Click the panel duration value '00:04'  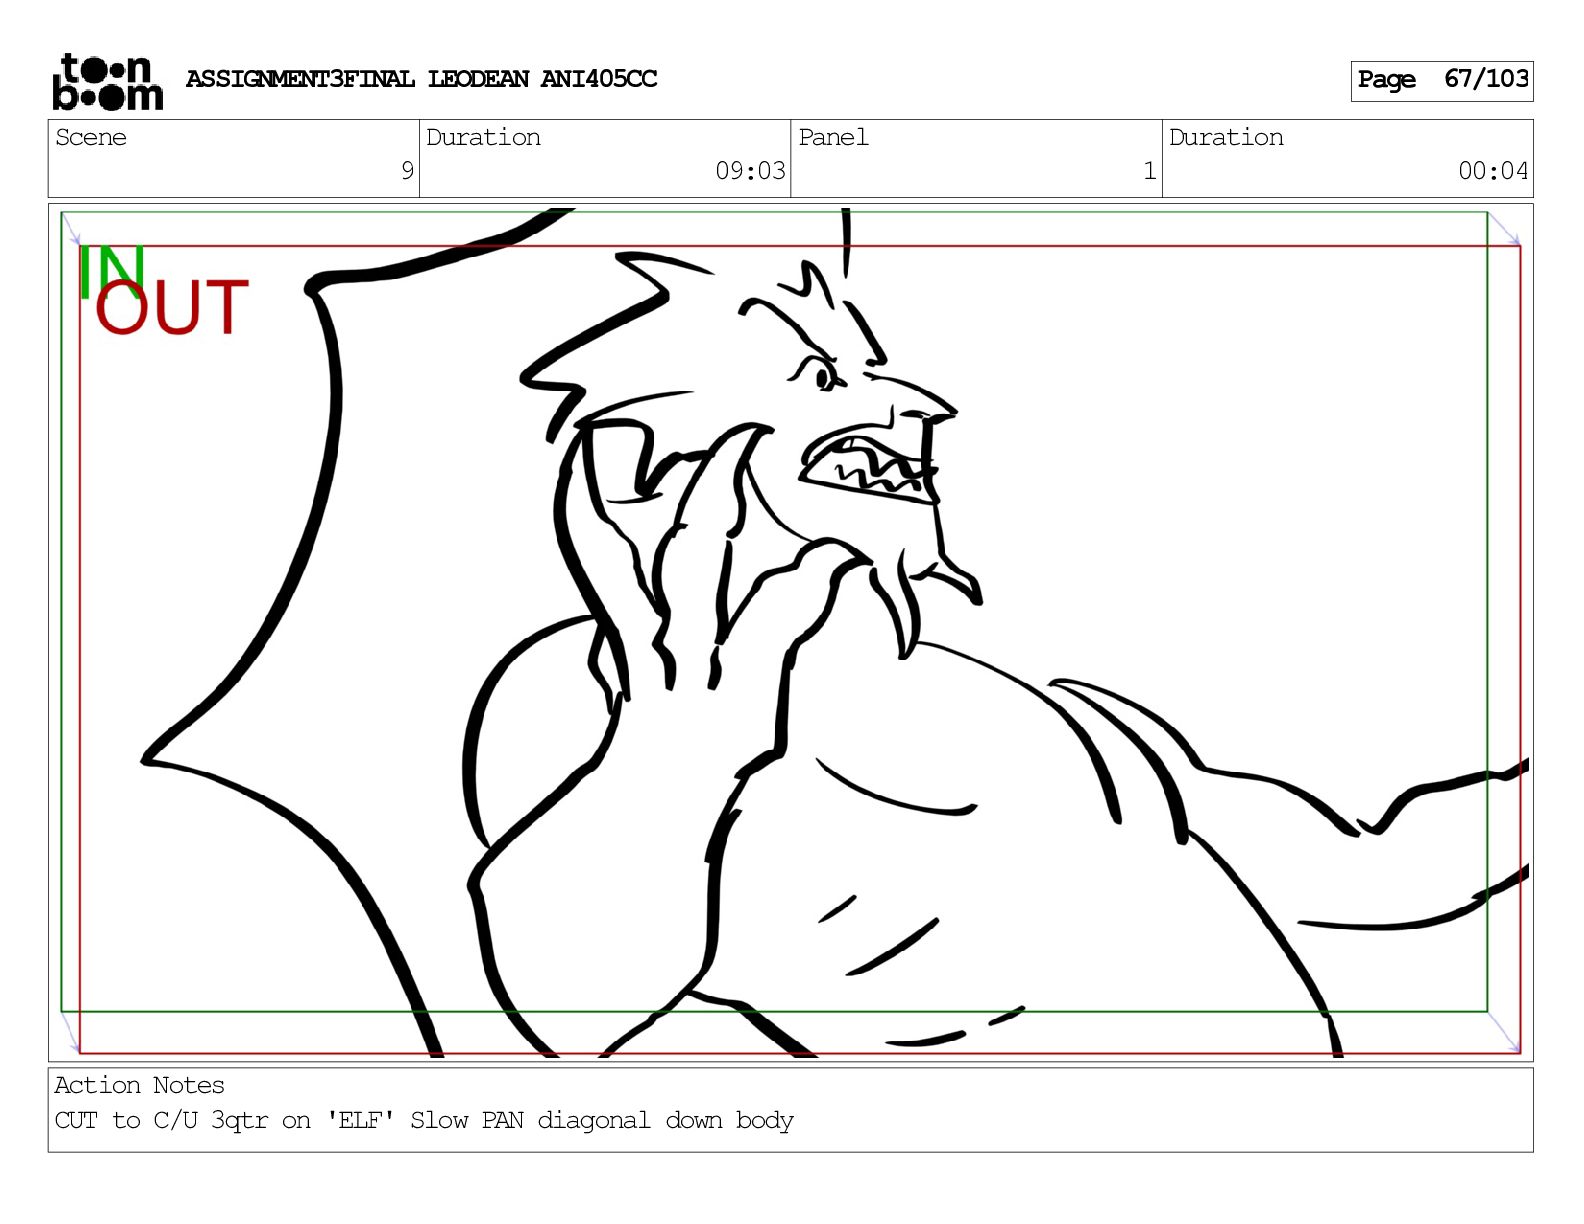click(1493, 171)
